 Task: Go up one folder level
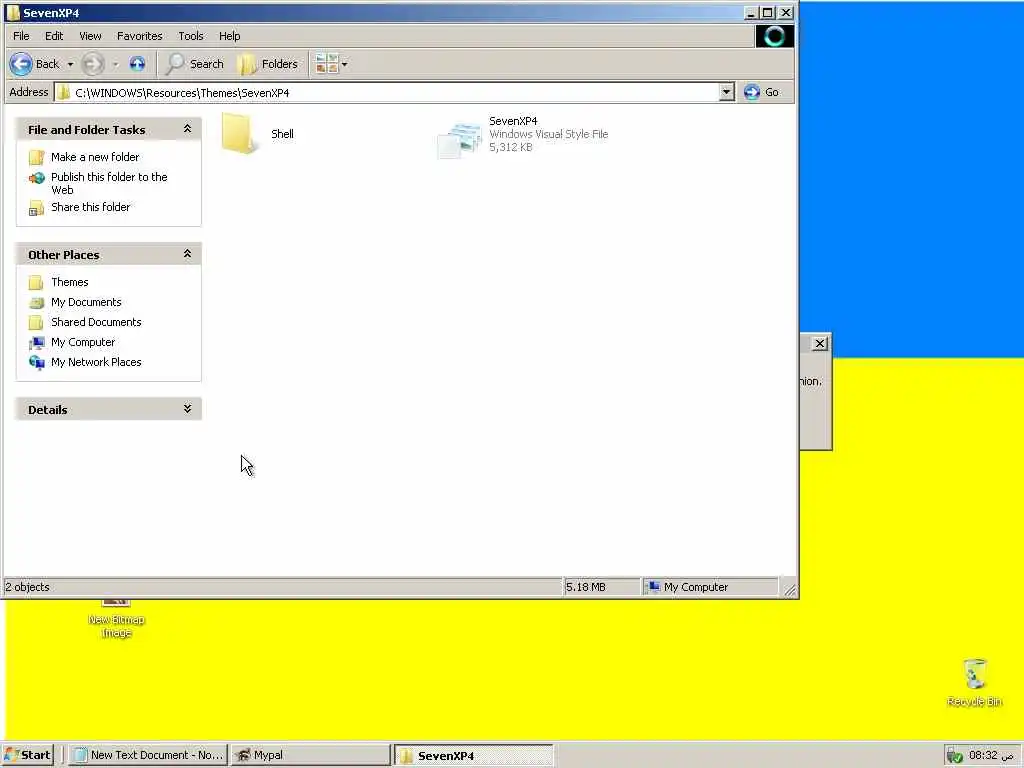pos(137,64)
